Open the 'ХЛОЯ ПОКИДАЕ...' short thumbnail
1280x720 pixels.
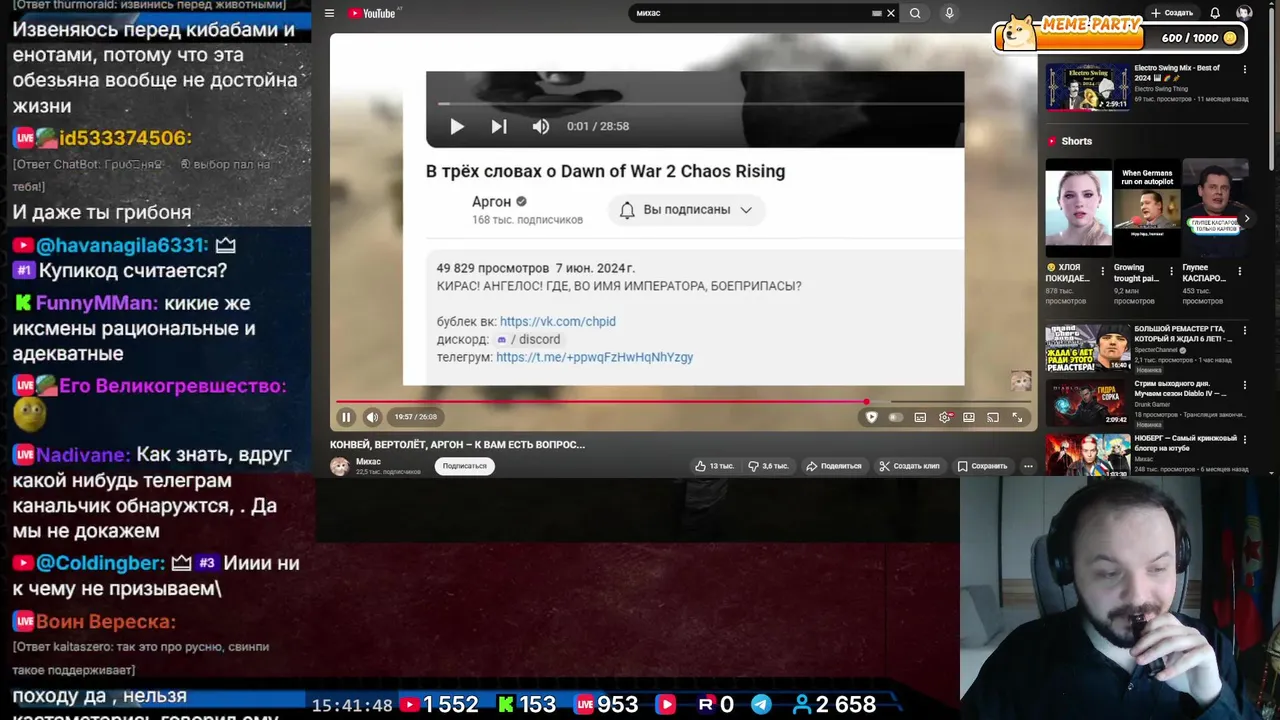[1078, 208]
